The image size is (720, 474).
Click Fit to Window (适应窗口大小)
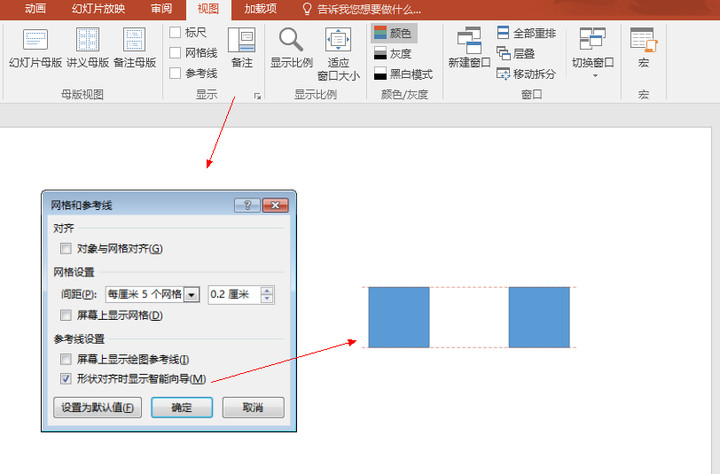coord(338,54)
